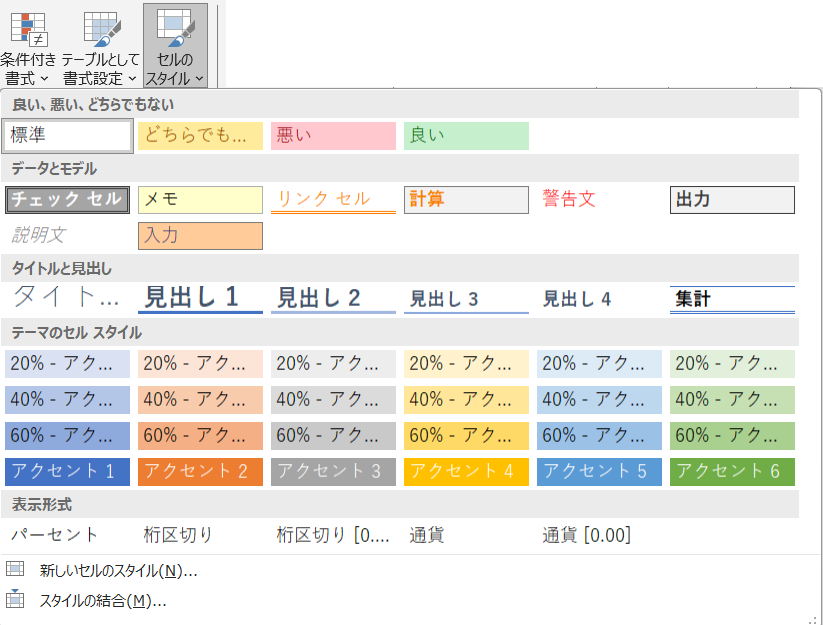This screenshot has width=823, height=625.
Task: Click the テーブルとして書式設定 icon
Action: [101, 25]
